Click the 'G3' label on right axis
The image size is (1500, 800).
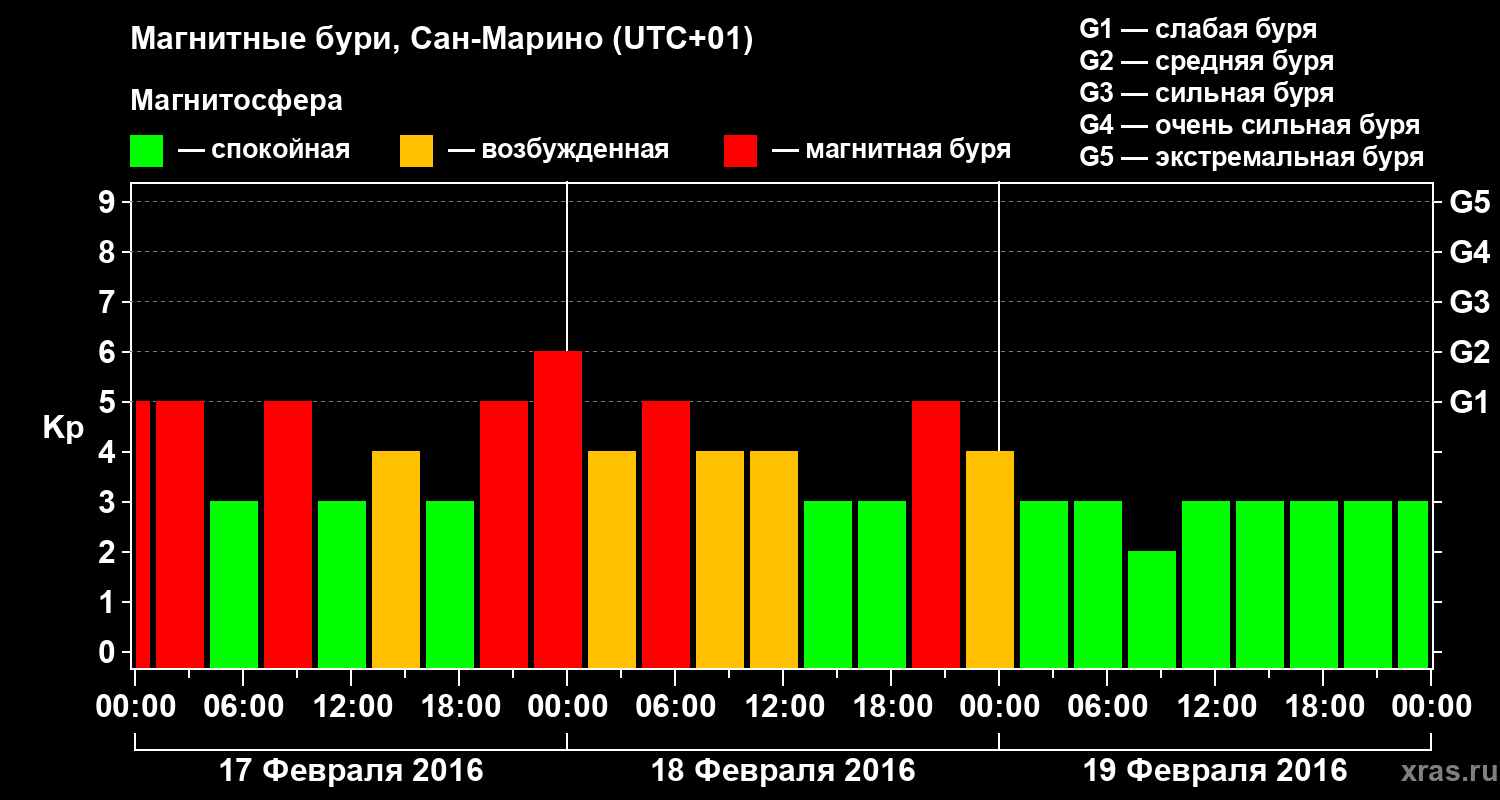[1469, 302]
